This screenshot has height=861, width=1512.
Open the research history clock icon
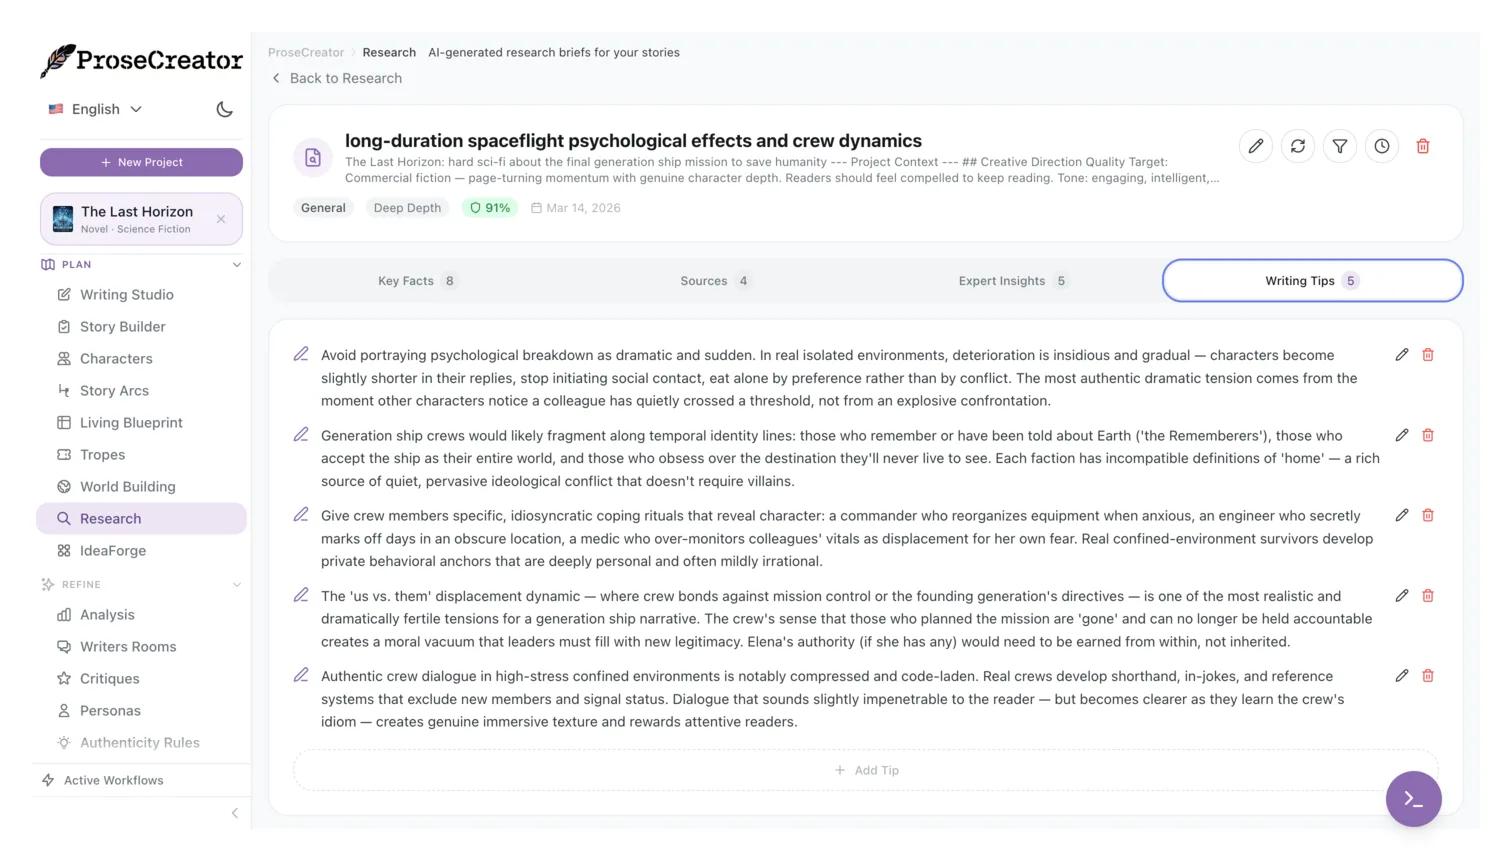point(1381,146)
